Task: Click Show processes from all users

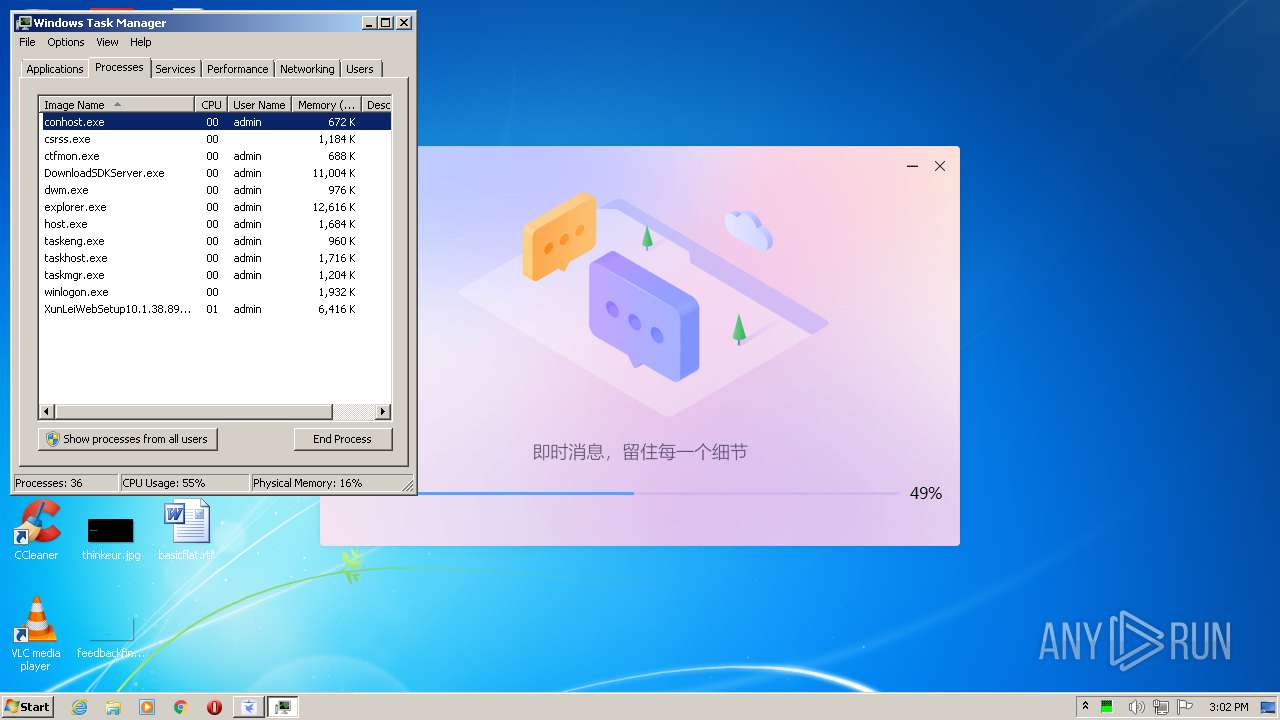Action: coord(128,439)
